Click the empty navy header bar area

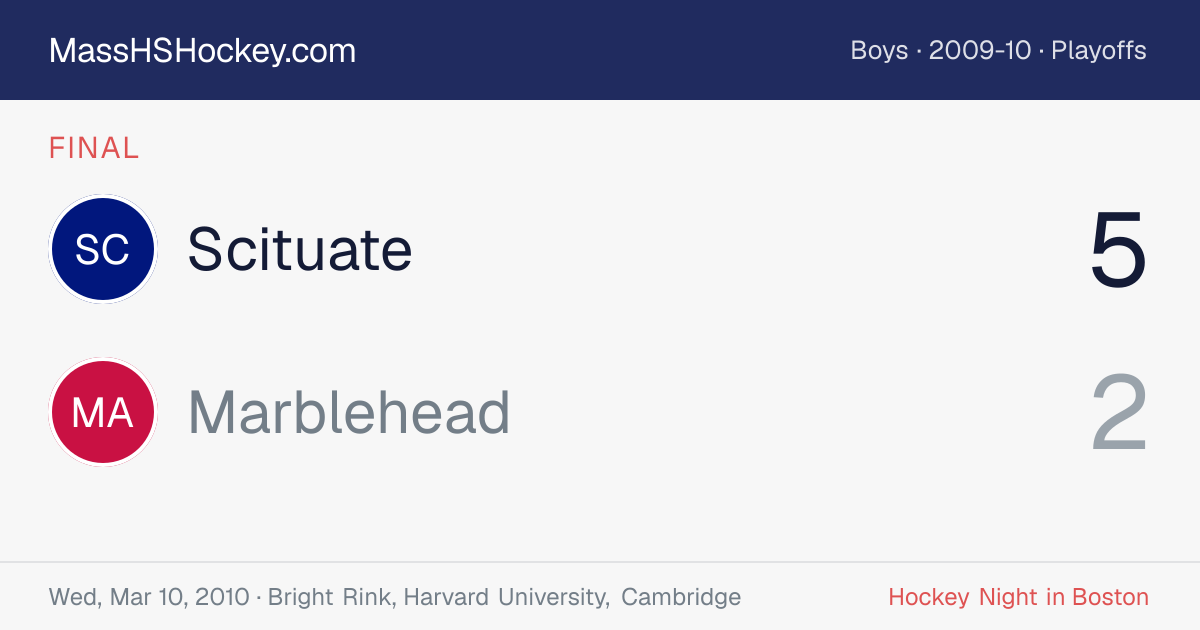600,50
